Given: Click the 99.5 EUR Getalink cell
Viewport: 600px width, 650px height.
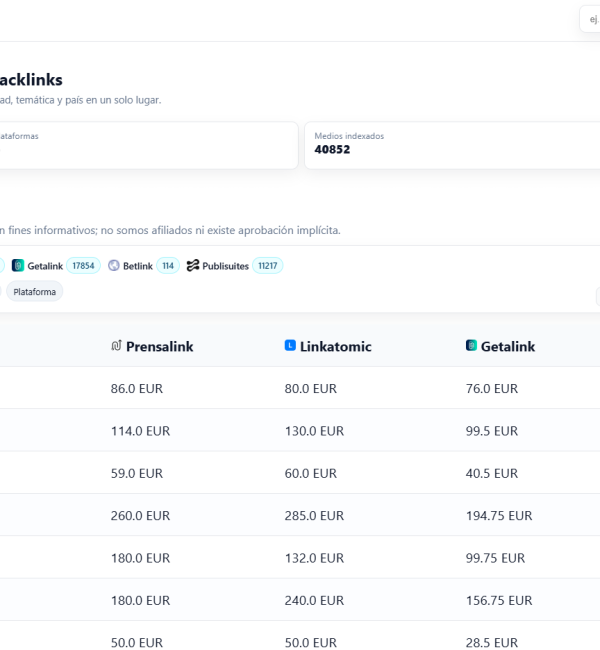Looking at the screenshot, I should pyautogui.click(x=492, y=431).
